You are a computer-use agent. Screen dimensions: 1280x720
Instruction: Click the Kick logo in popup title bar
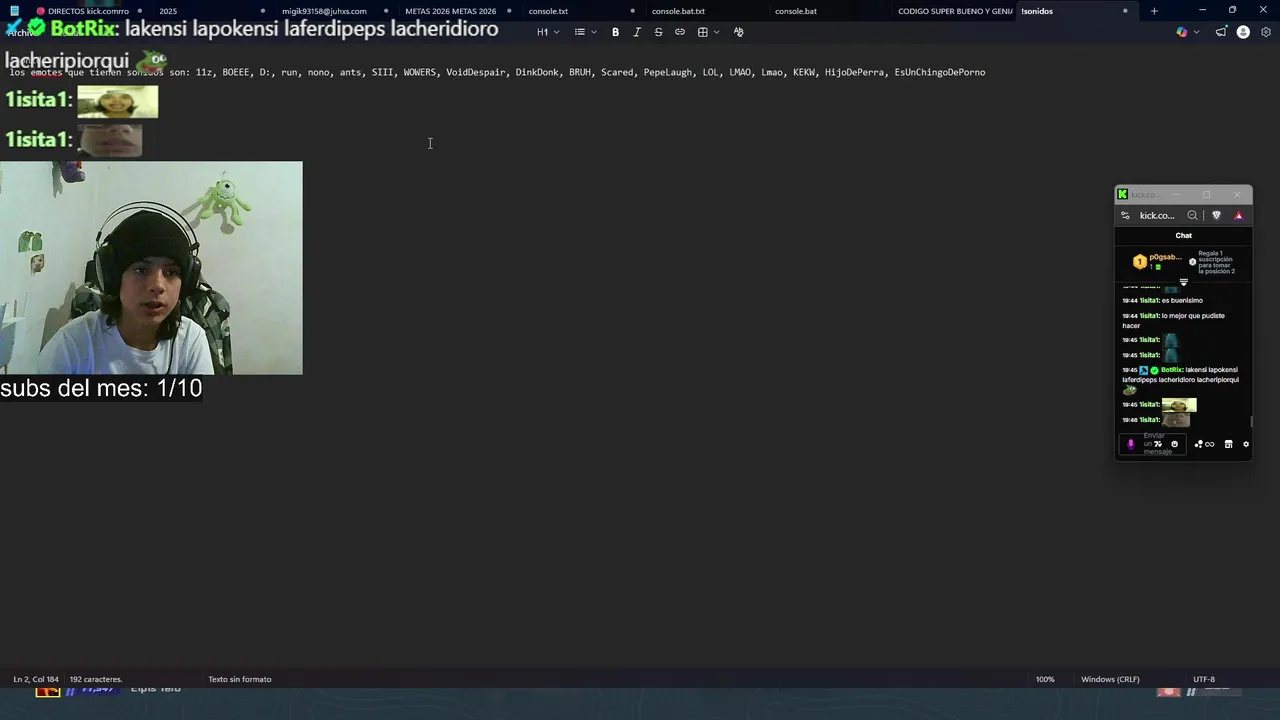(x=1122, y=194)
